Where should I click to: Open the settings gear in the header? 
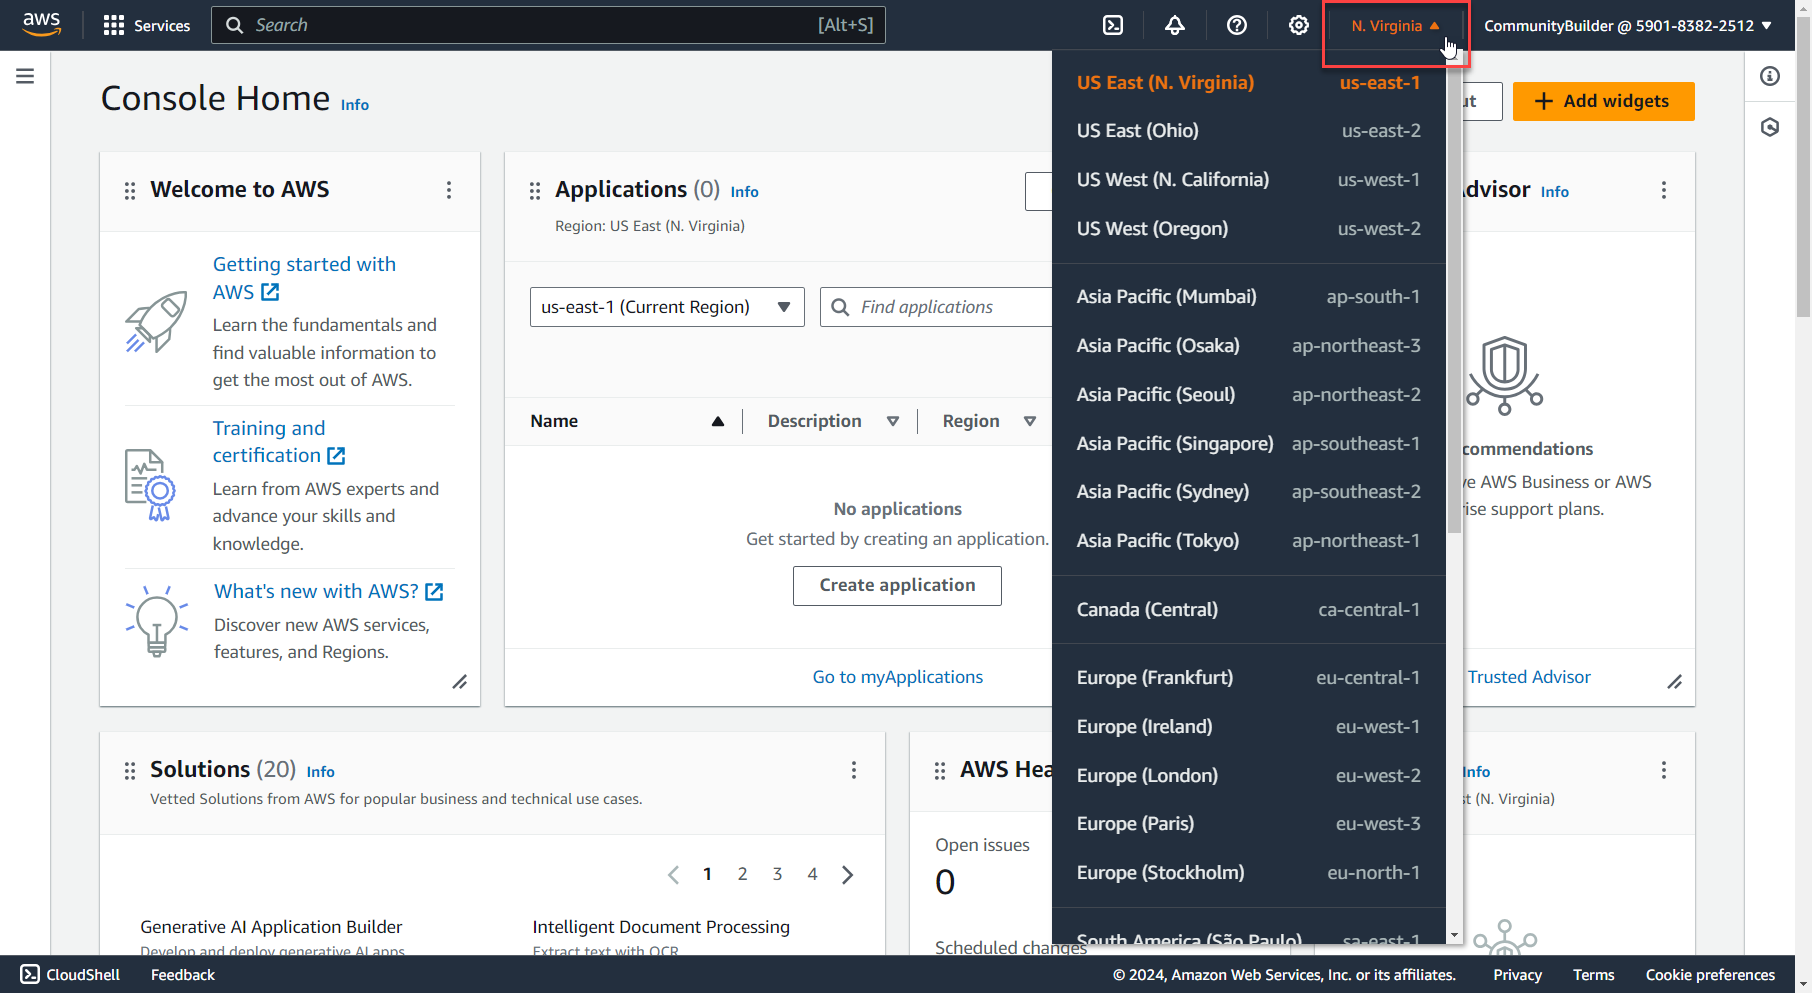1299,25
